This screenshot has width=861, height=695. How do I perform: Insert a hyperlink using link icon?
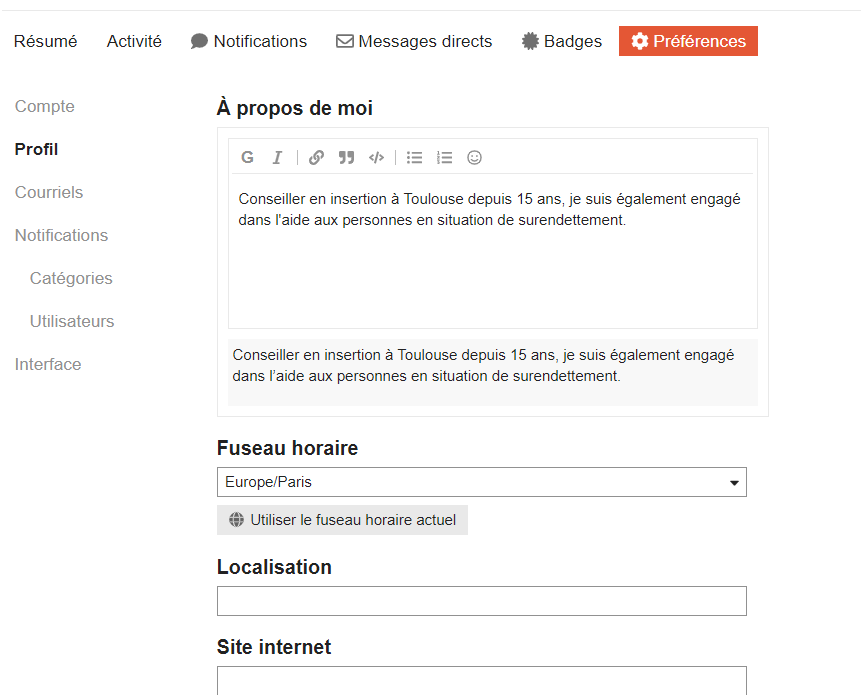click(316, 158)
